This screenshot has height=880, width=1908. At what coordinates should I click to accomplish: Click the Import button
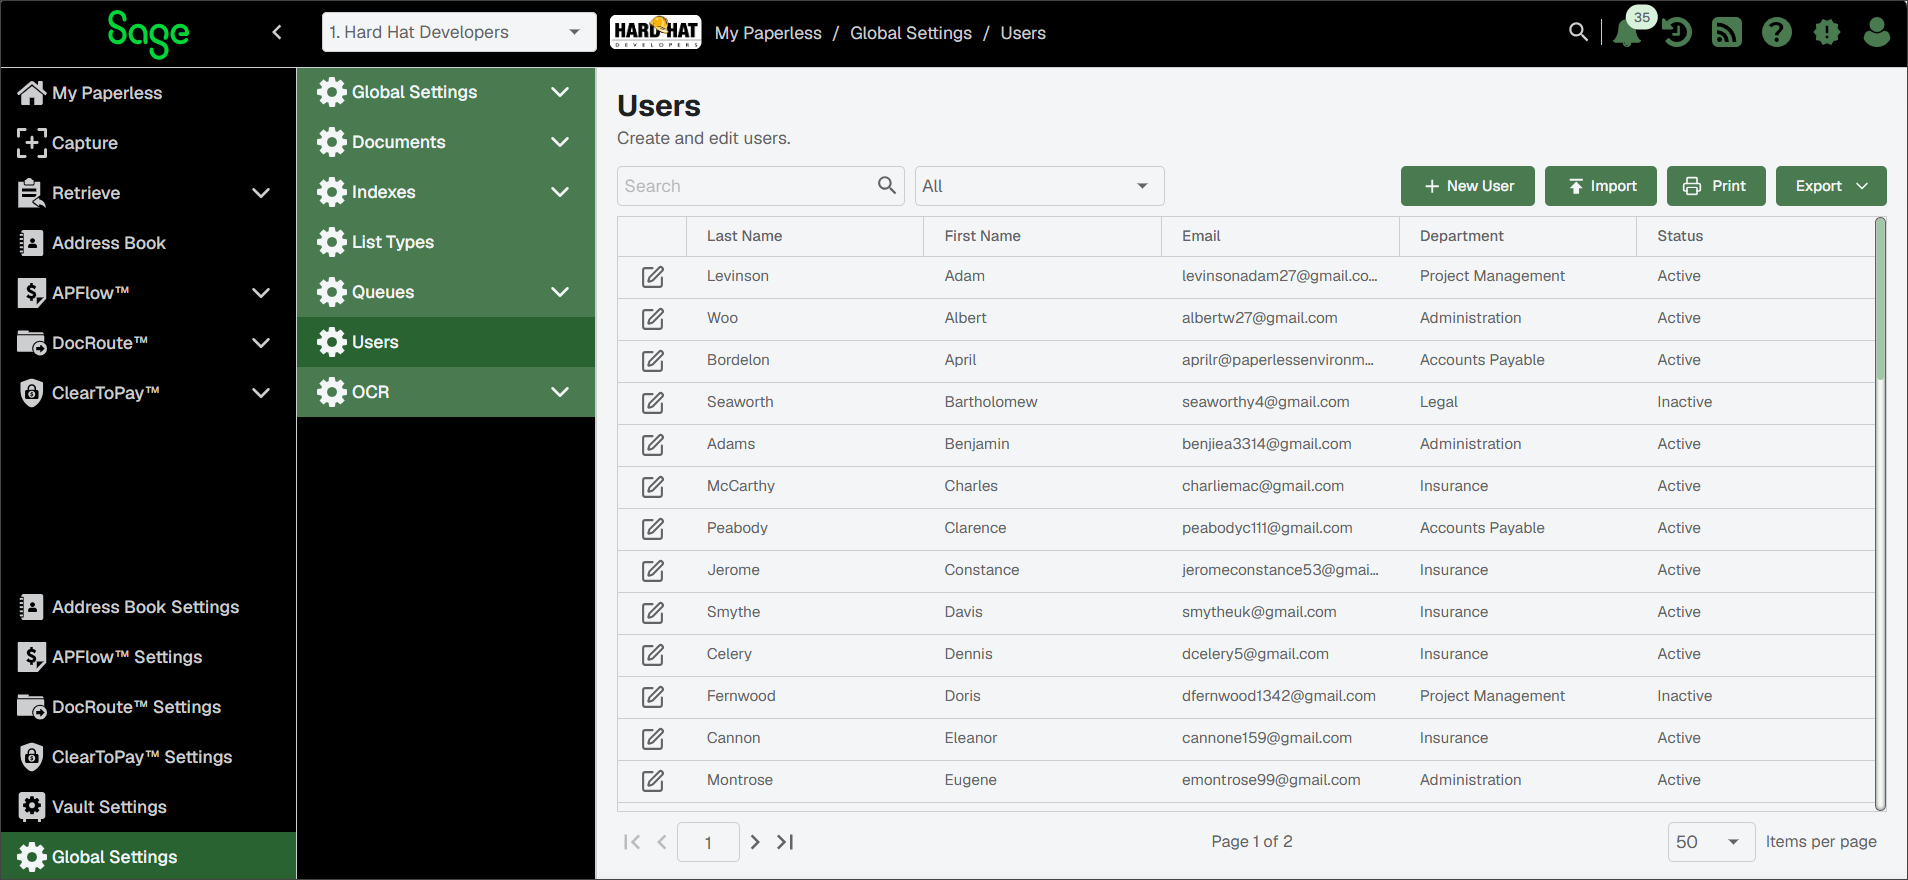[1601, 186]
